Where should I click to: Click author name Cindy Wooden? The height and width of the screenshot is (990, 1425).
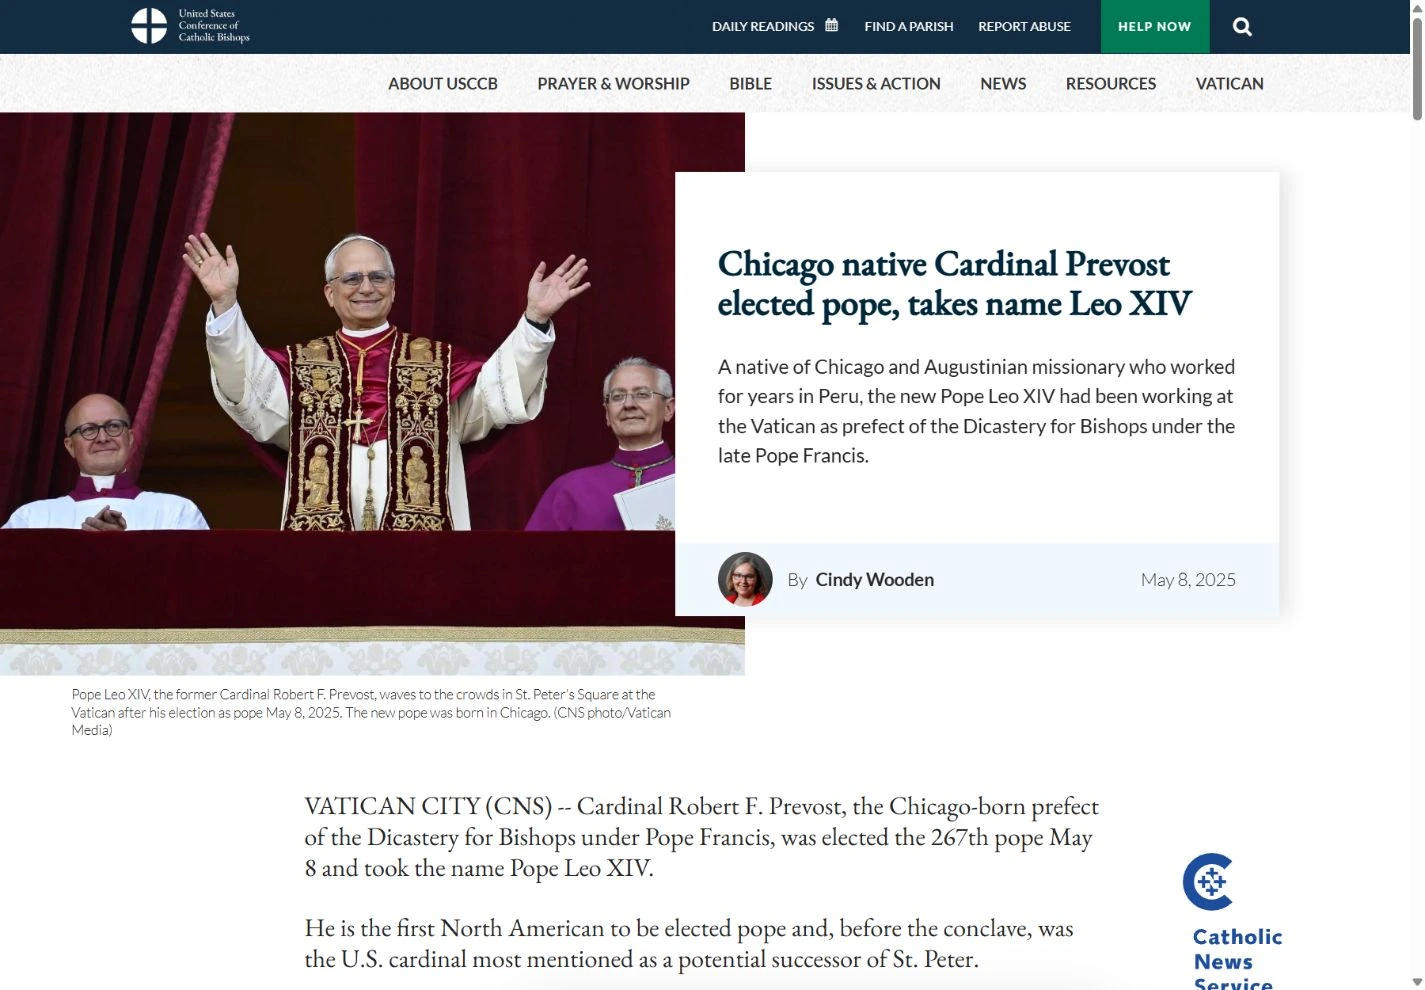[x=875, y=580]
